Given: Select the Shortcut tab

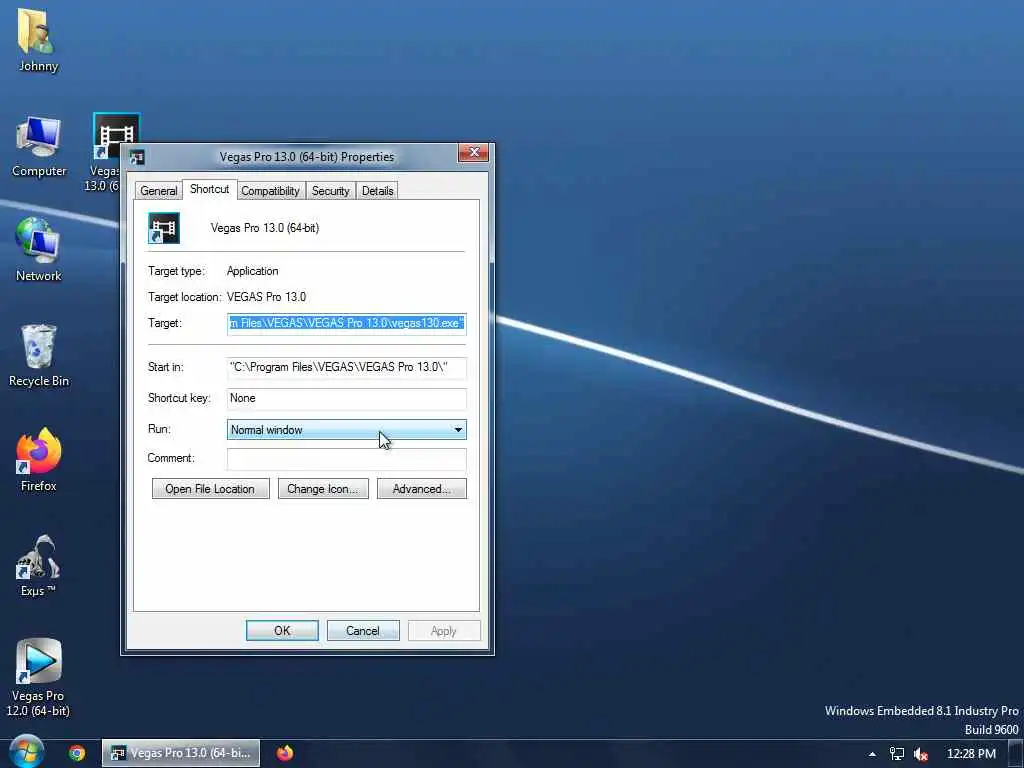Looking at the screenshot, I should (x=210, y=189).
